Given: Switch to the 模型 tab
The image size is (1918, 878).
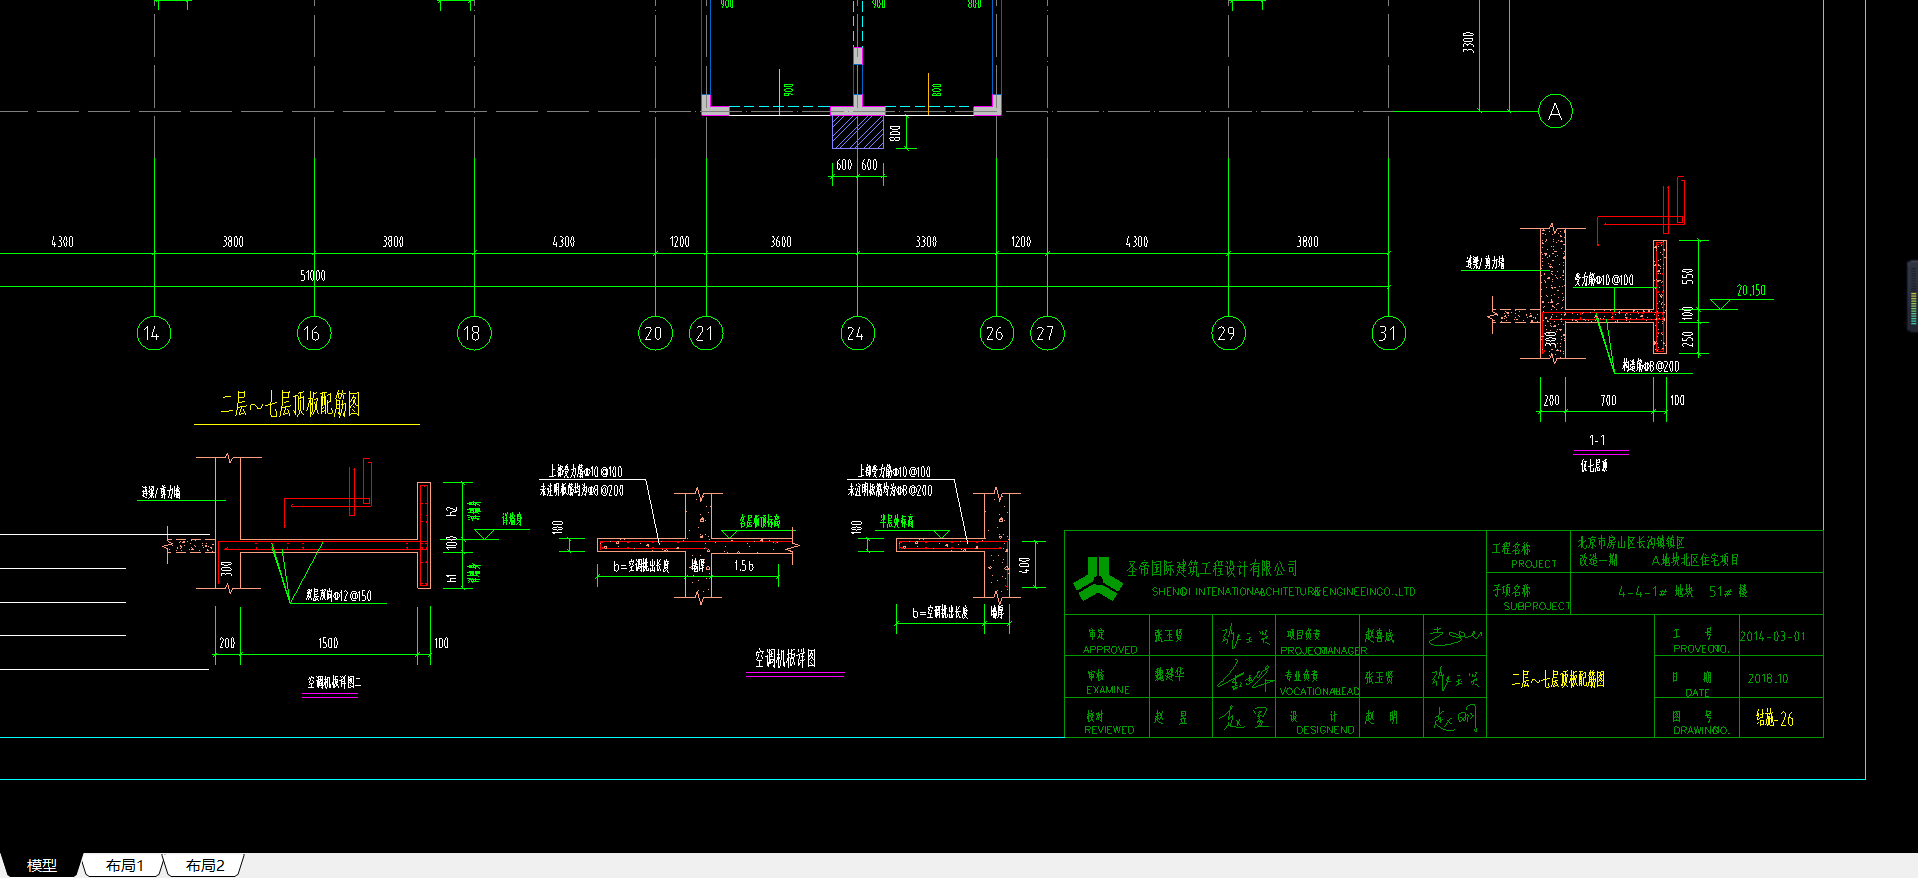Looking at the screenshot, I should (x=41, y=865).
